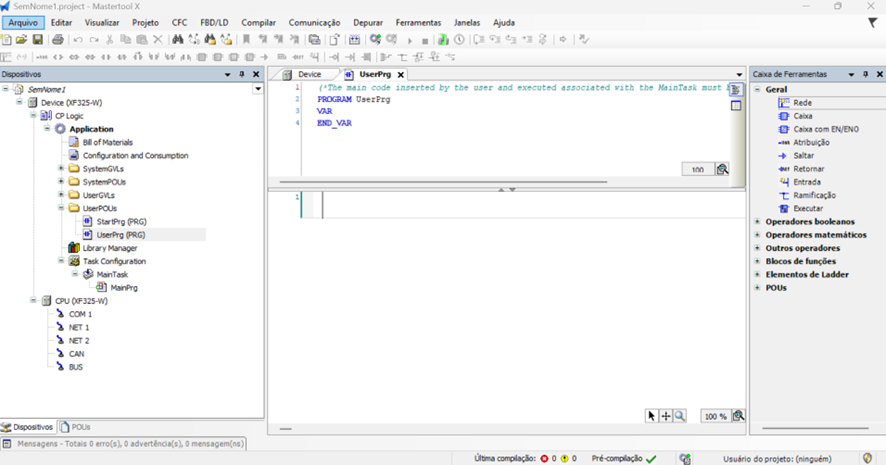Image resolution: width=886 pixels, height=465 pixels.
Task: Click the Find binoculars icon
Action: 177,40
